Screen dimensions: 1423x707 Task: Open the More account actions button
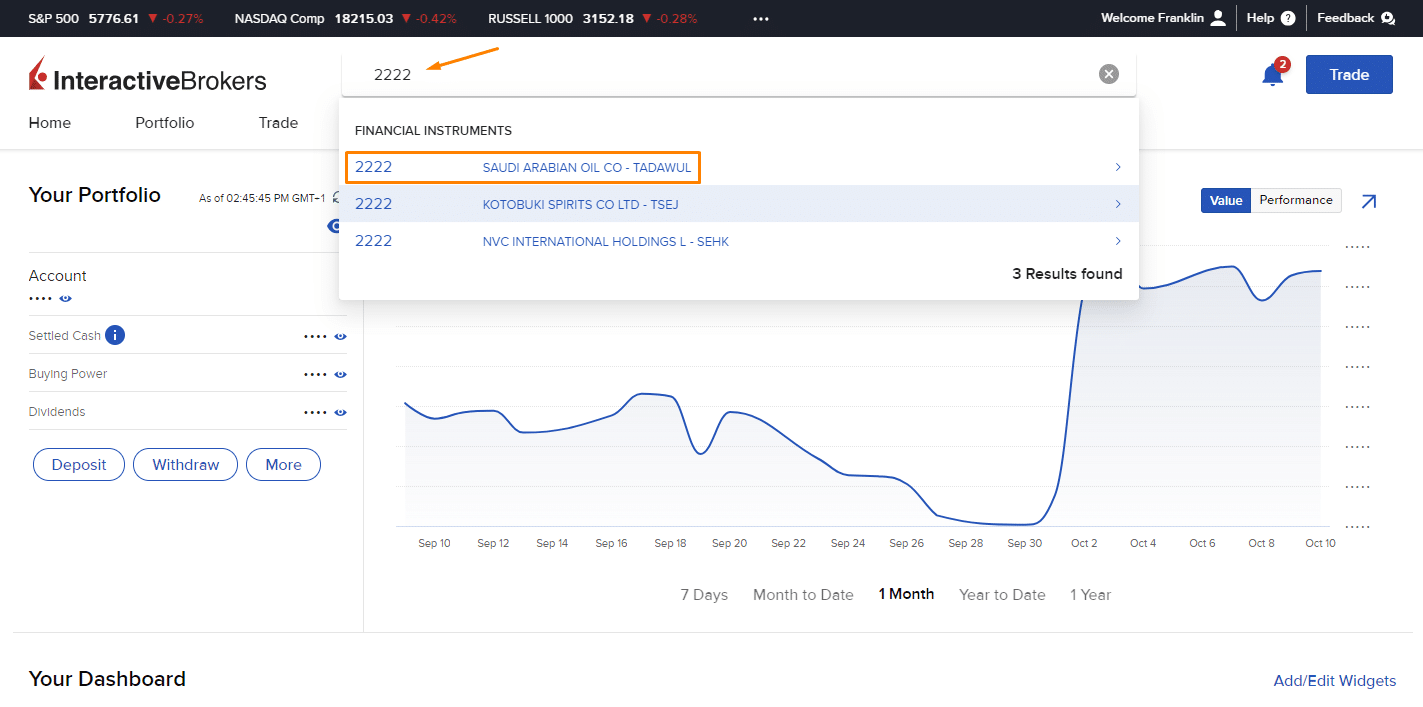(283, 465)
